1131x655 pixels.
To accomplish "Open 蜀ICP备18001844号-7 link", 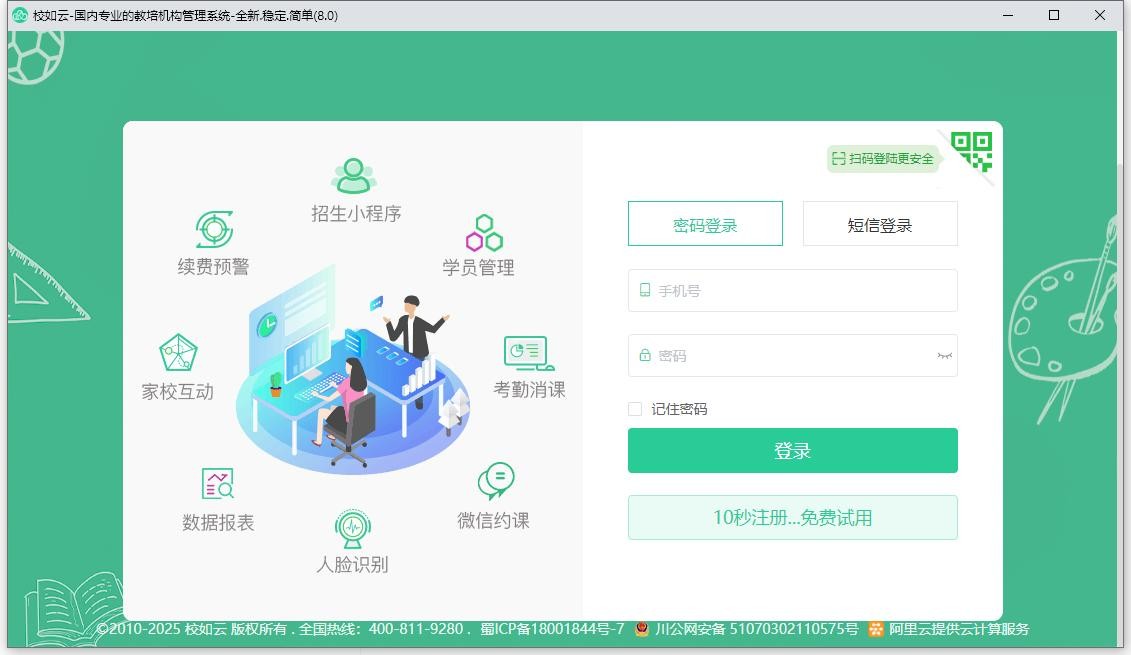I will [553, 629].
